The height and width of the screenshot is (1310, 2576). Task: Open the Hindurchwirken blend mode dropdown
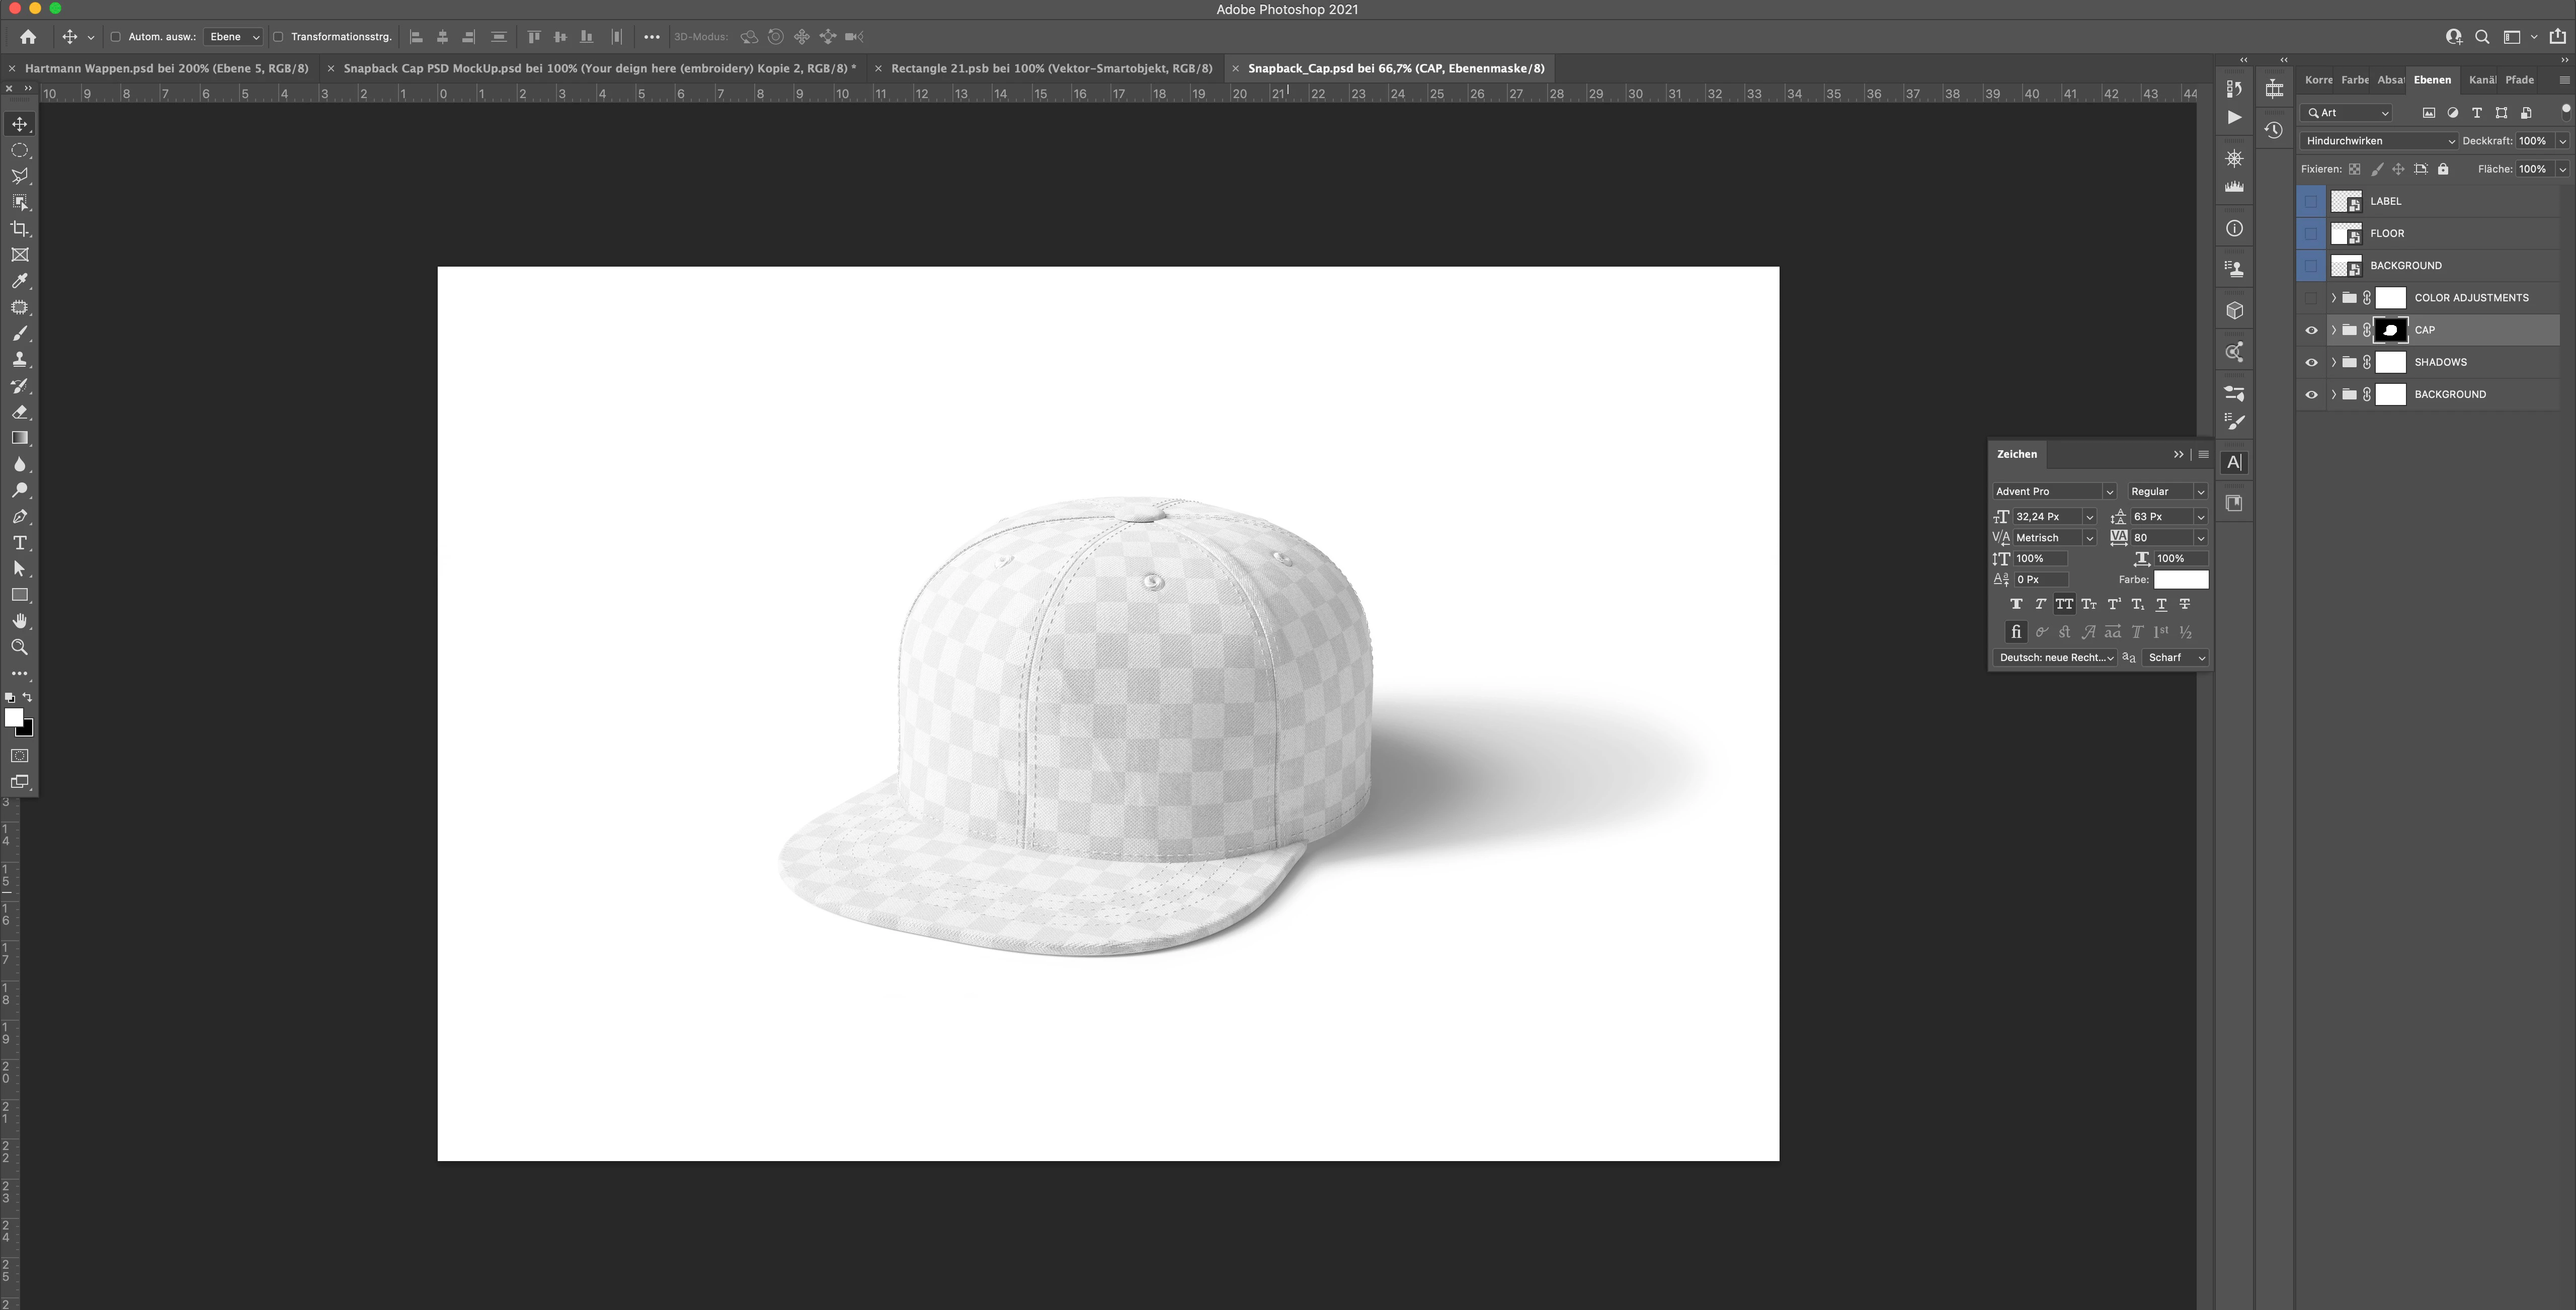coord(2378,141)
